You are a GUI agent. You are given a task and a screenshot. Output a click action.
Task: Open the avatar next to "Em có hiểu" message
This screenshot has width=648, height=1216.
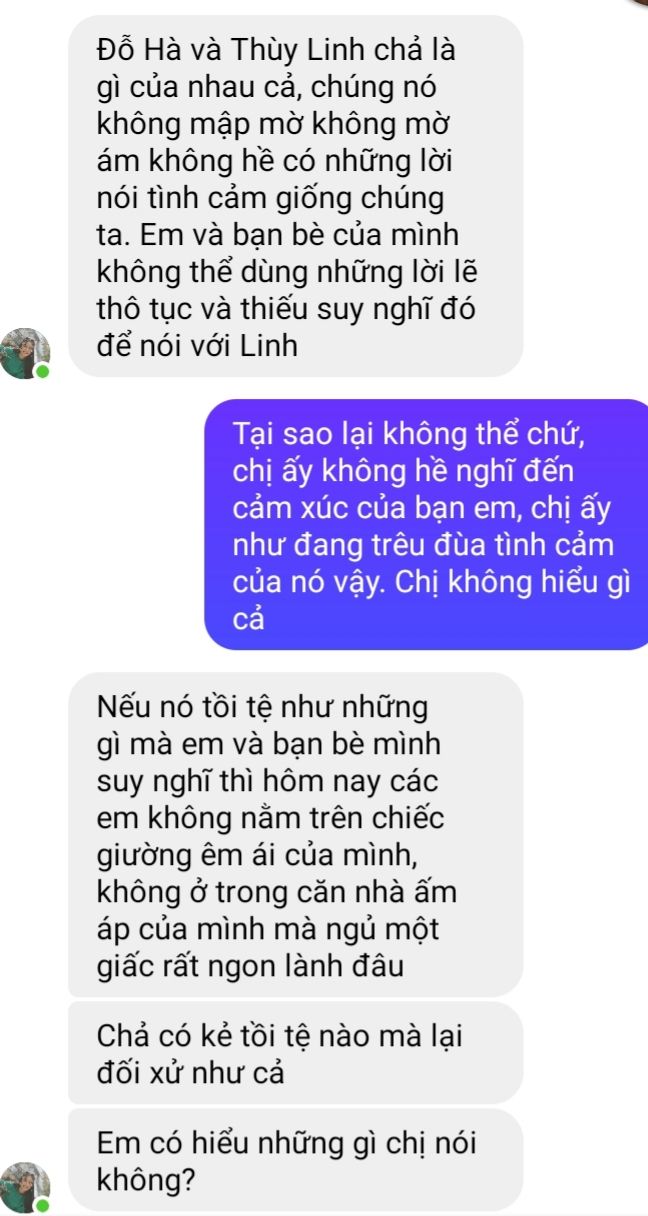(25, 1185)
